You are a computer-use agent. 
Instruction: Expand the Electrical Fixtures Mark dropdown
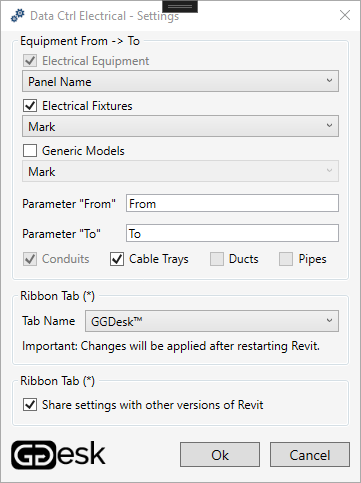pos(180,126)
